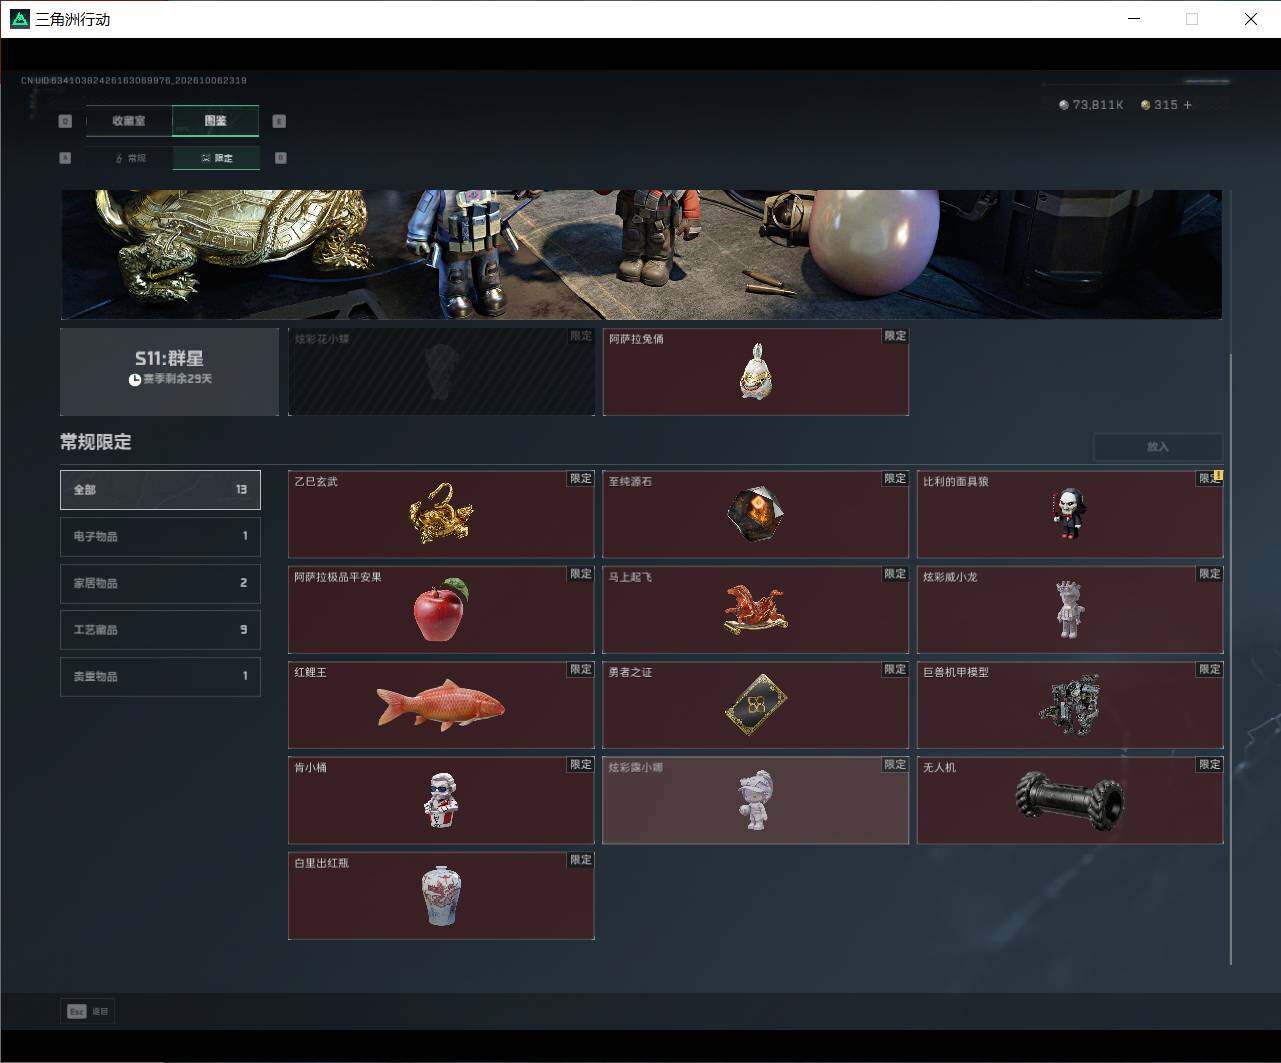Select the 炫彩威小龙 figurine icon

pos(1069,609)
